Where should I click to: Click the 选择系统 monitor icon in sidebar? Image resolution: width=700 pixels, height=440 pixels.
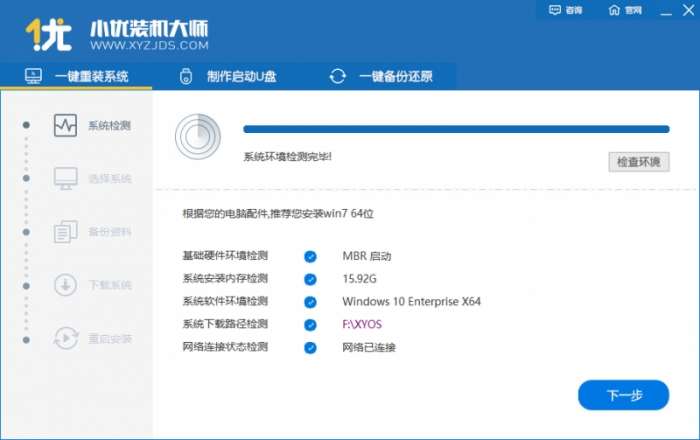(66, 178)
